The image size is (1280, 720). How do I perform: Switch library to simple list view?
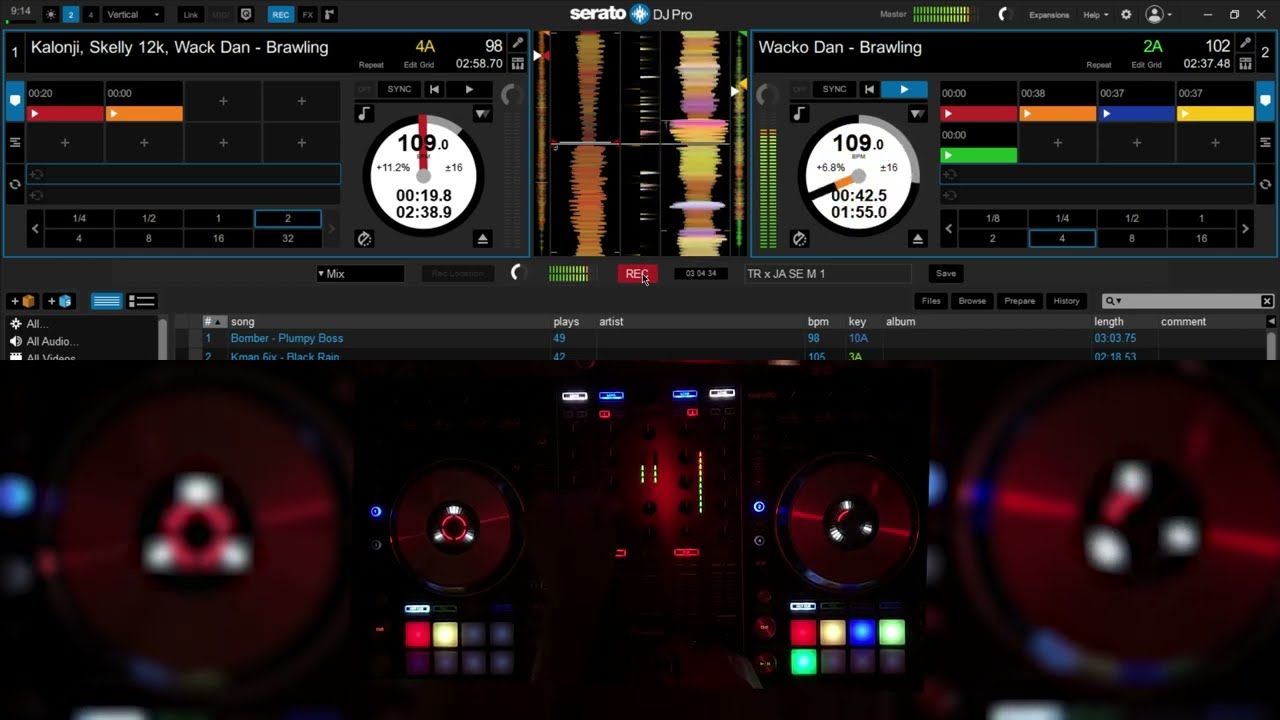coord(106,301)
